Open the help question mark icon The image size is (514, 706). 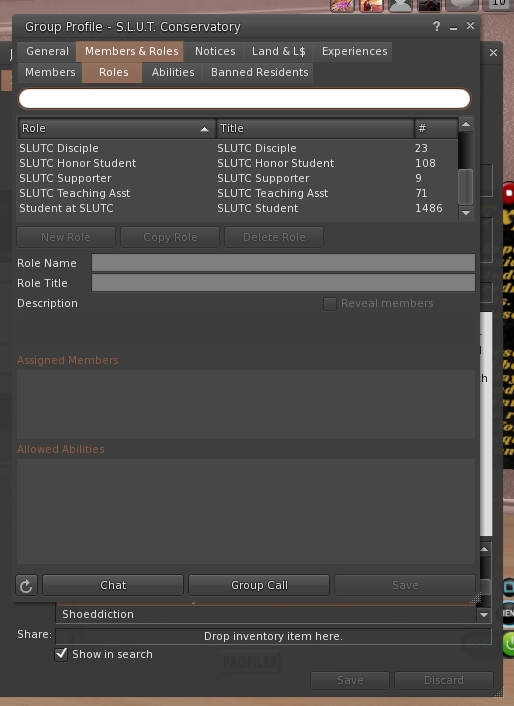click(436, 26)
